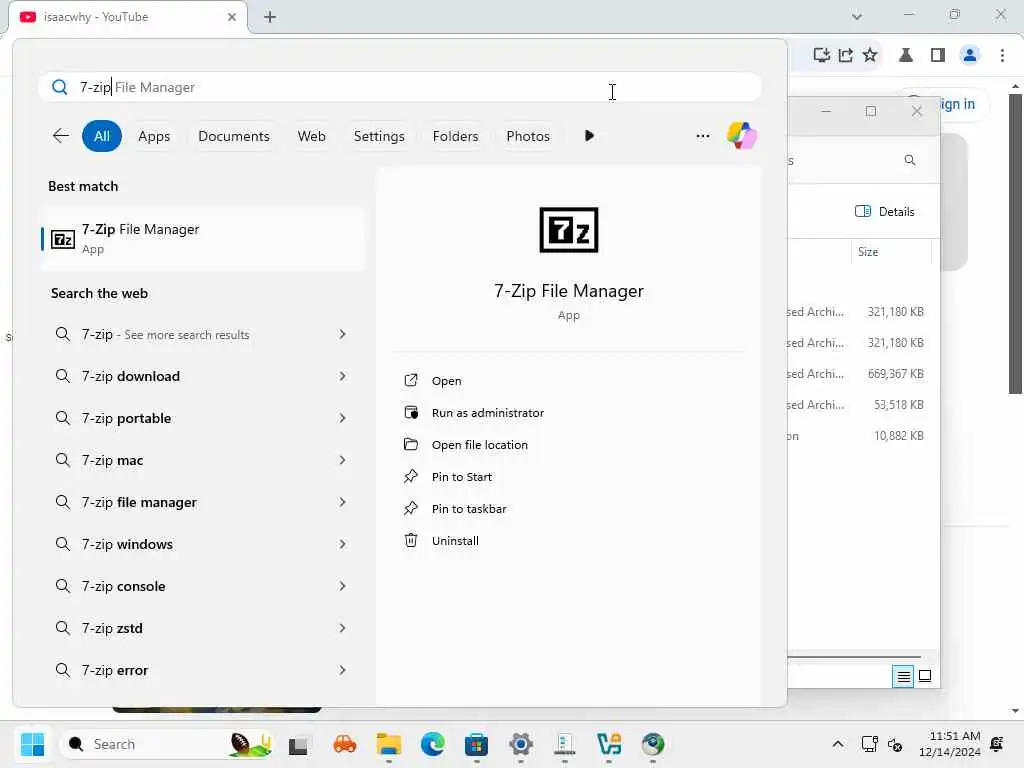This screenshot has height=768, width=1024.
Task: Run 7-Zip as administrator
Action: 487,413
